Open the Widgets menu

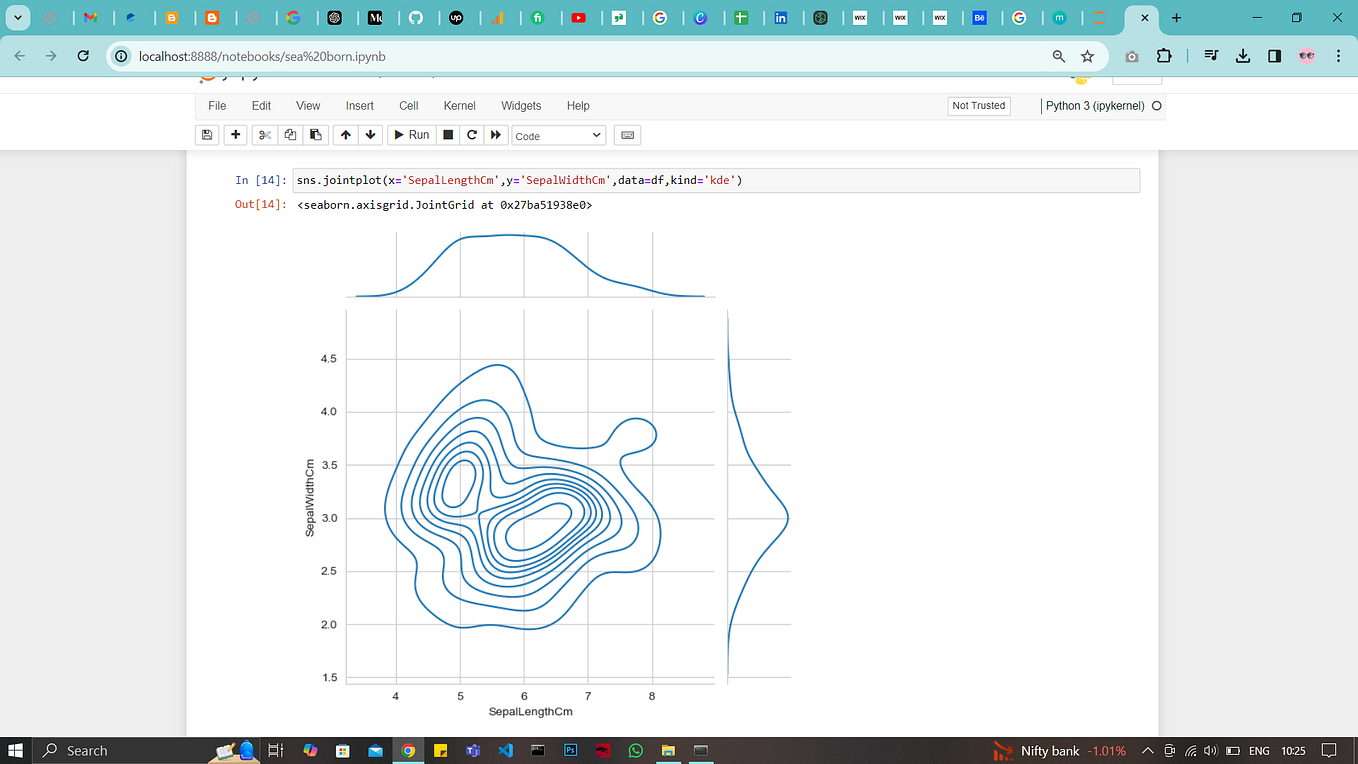click(521, 105)
